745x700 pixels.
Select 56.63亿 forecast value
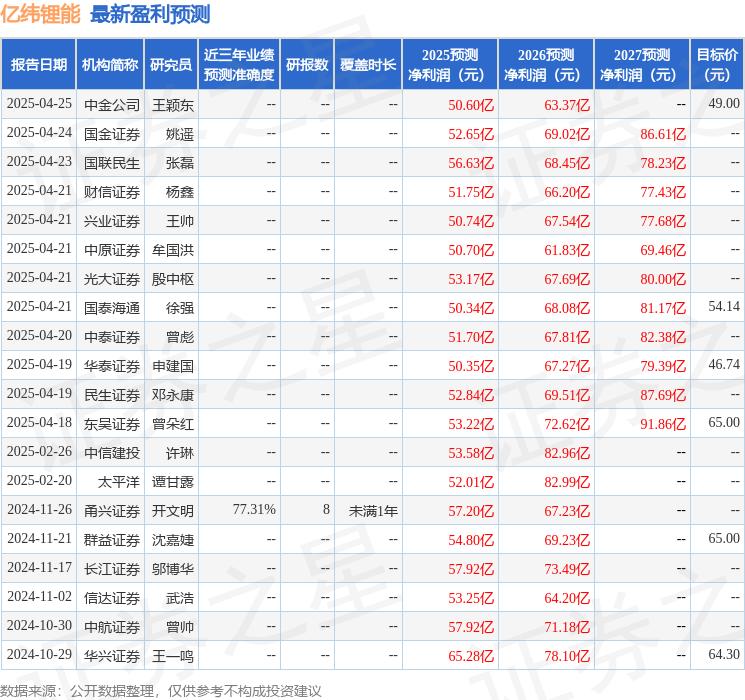(x=471, y=163)
